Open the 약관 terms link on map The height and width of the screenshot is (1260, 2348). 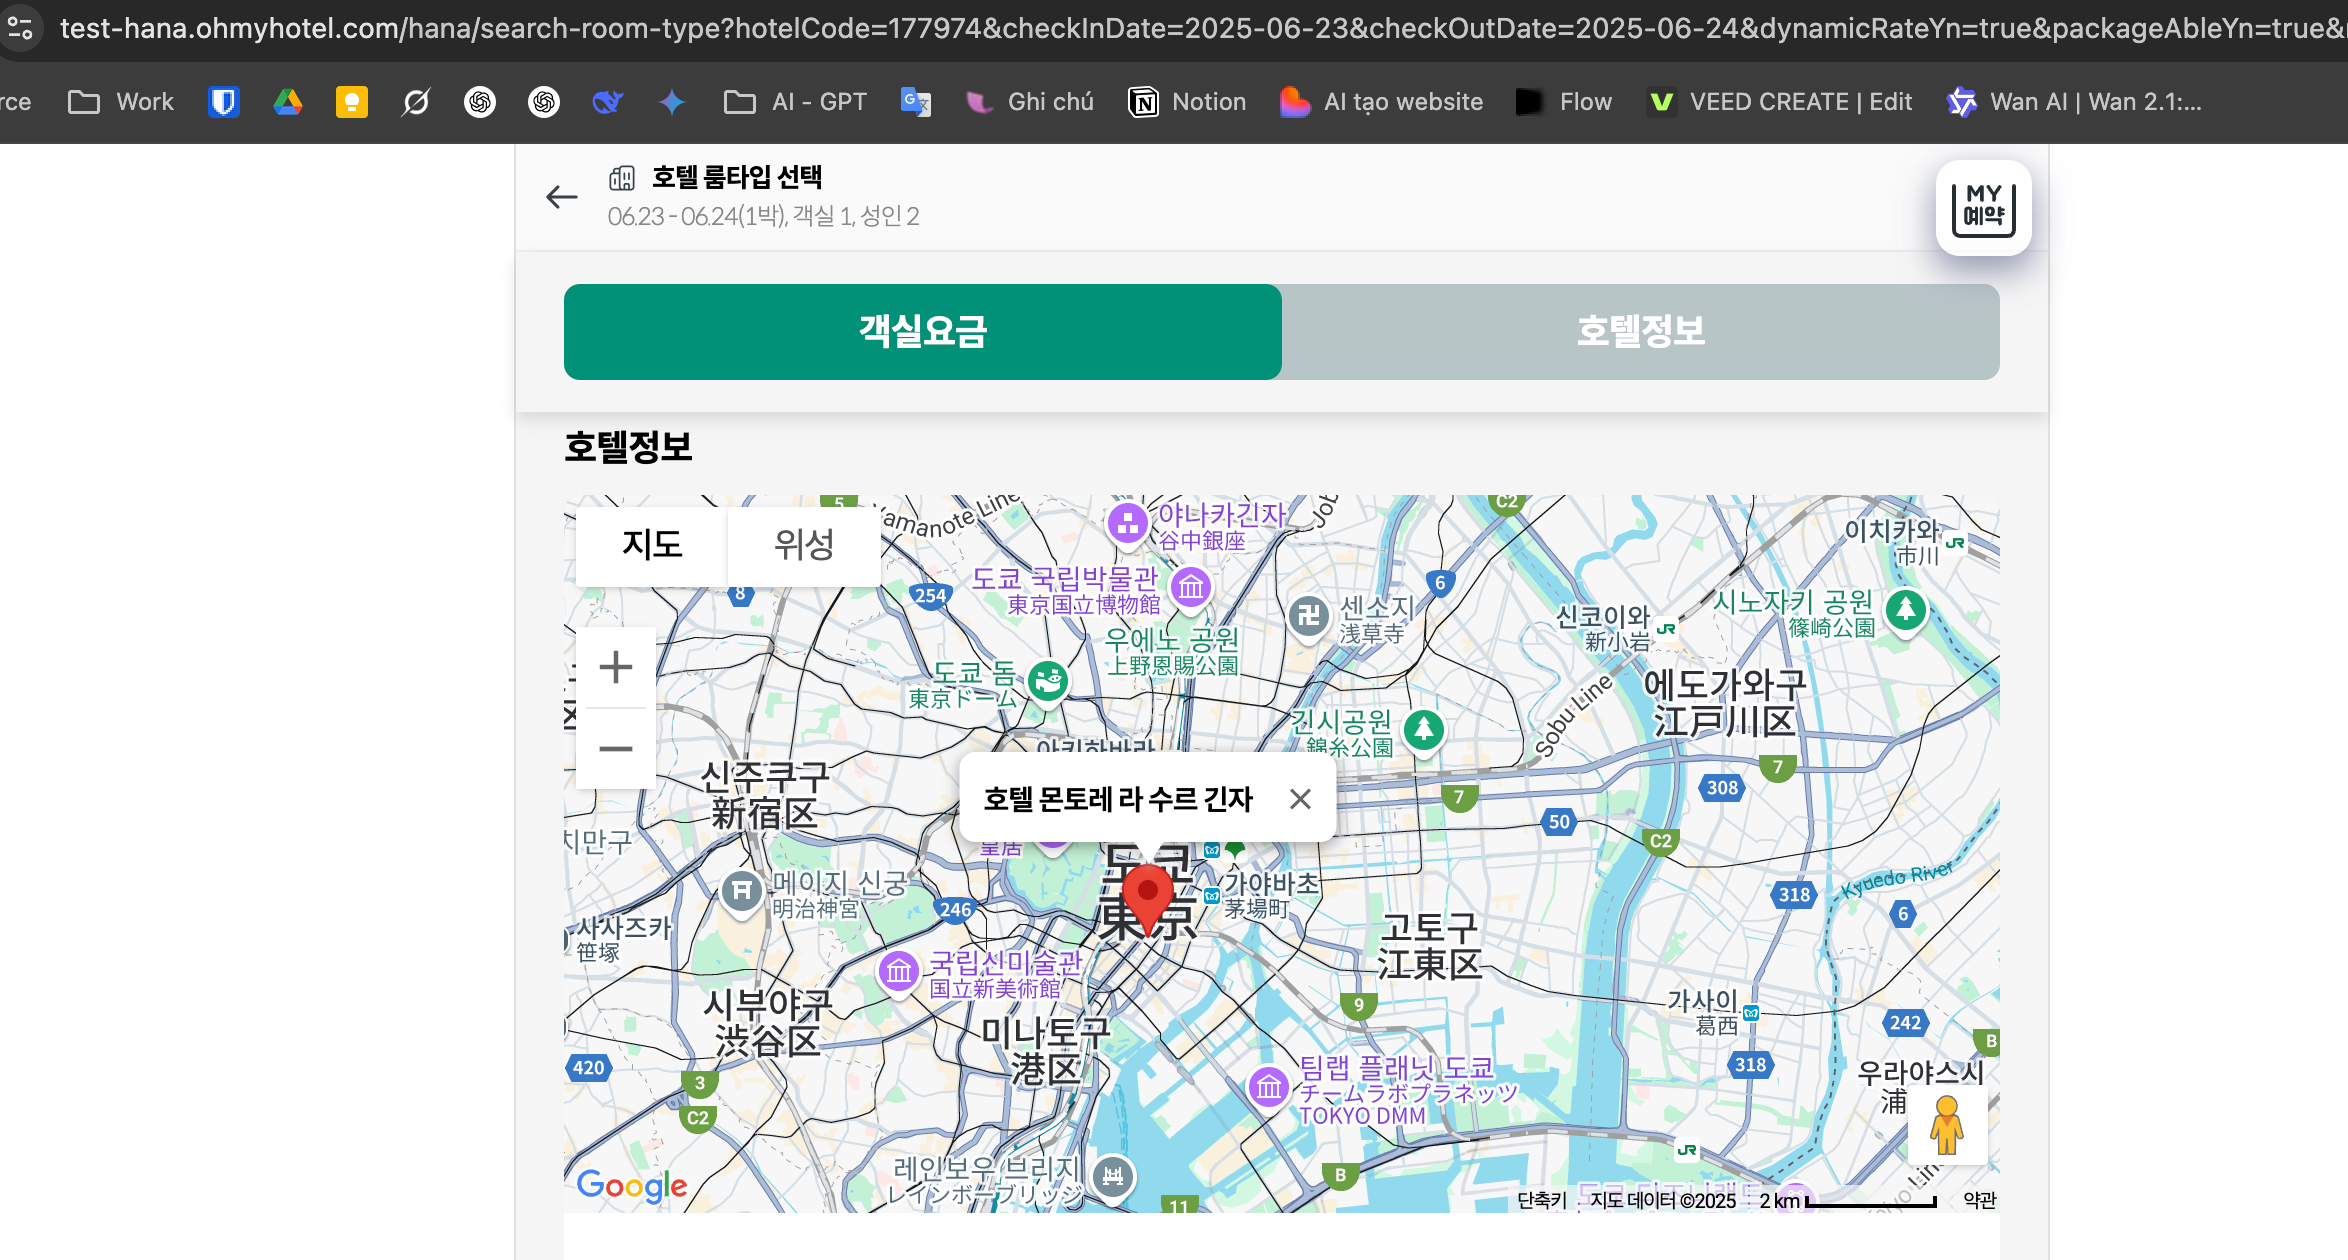point(1979,1200)
